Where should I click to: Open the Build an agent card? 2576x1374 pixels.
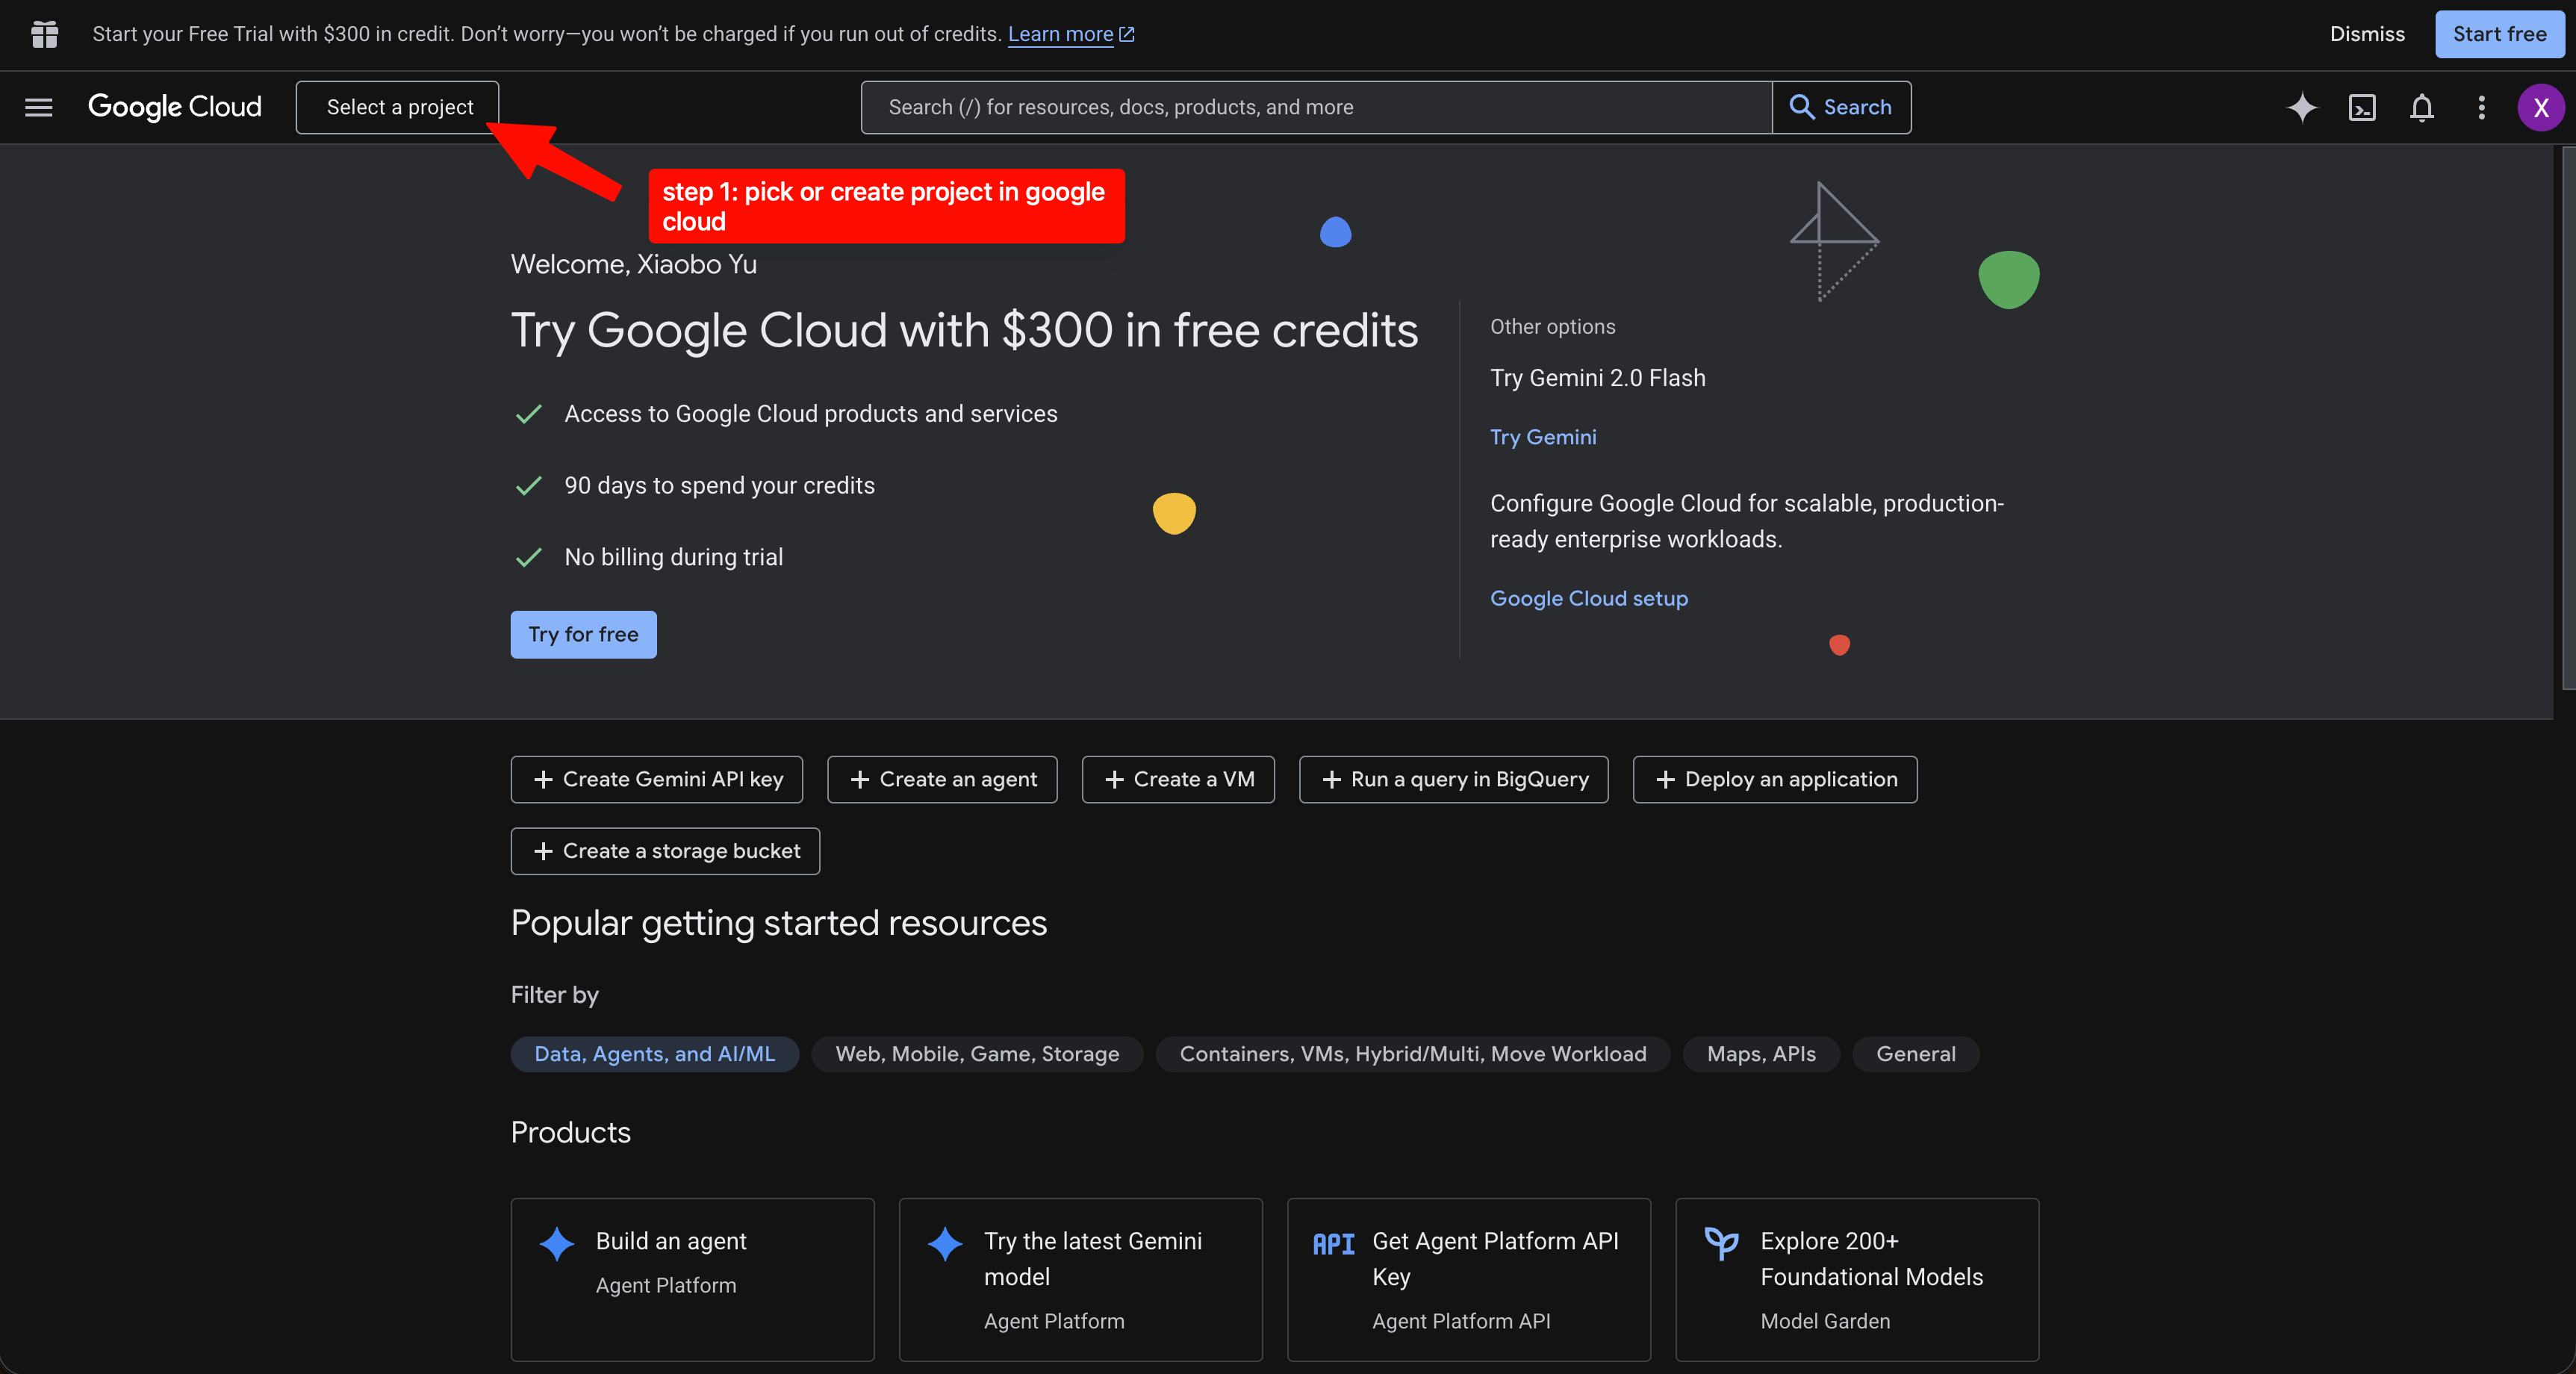coord(693,1280)
